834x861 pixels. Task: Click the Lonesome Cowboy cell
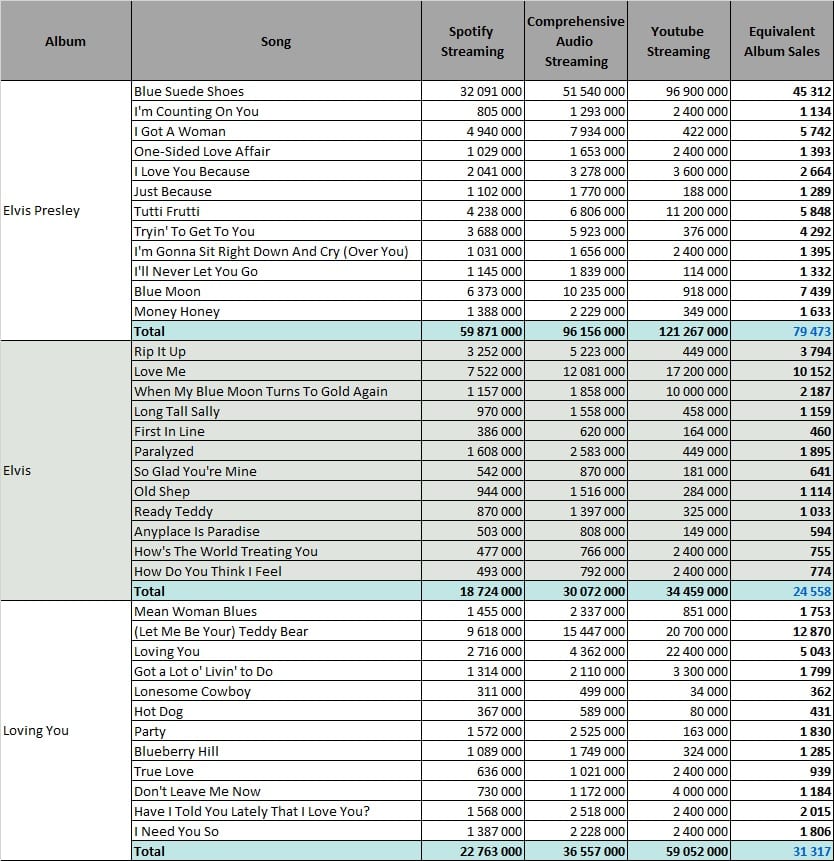coord(276,691)
